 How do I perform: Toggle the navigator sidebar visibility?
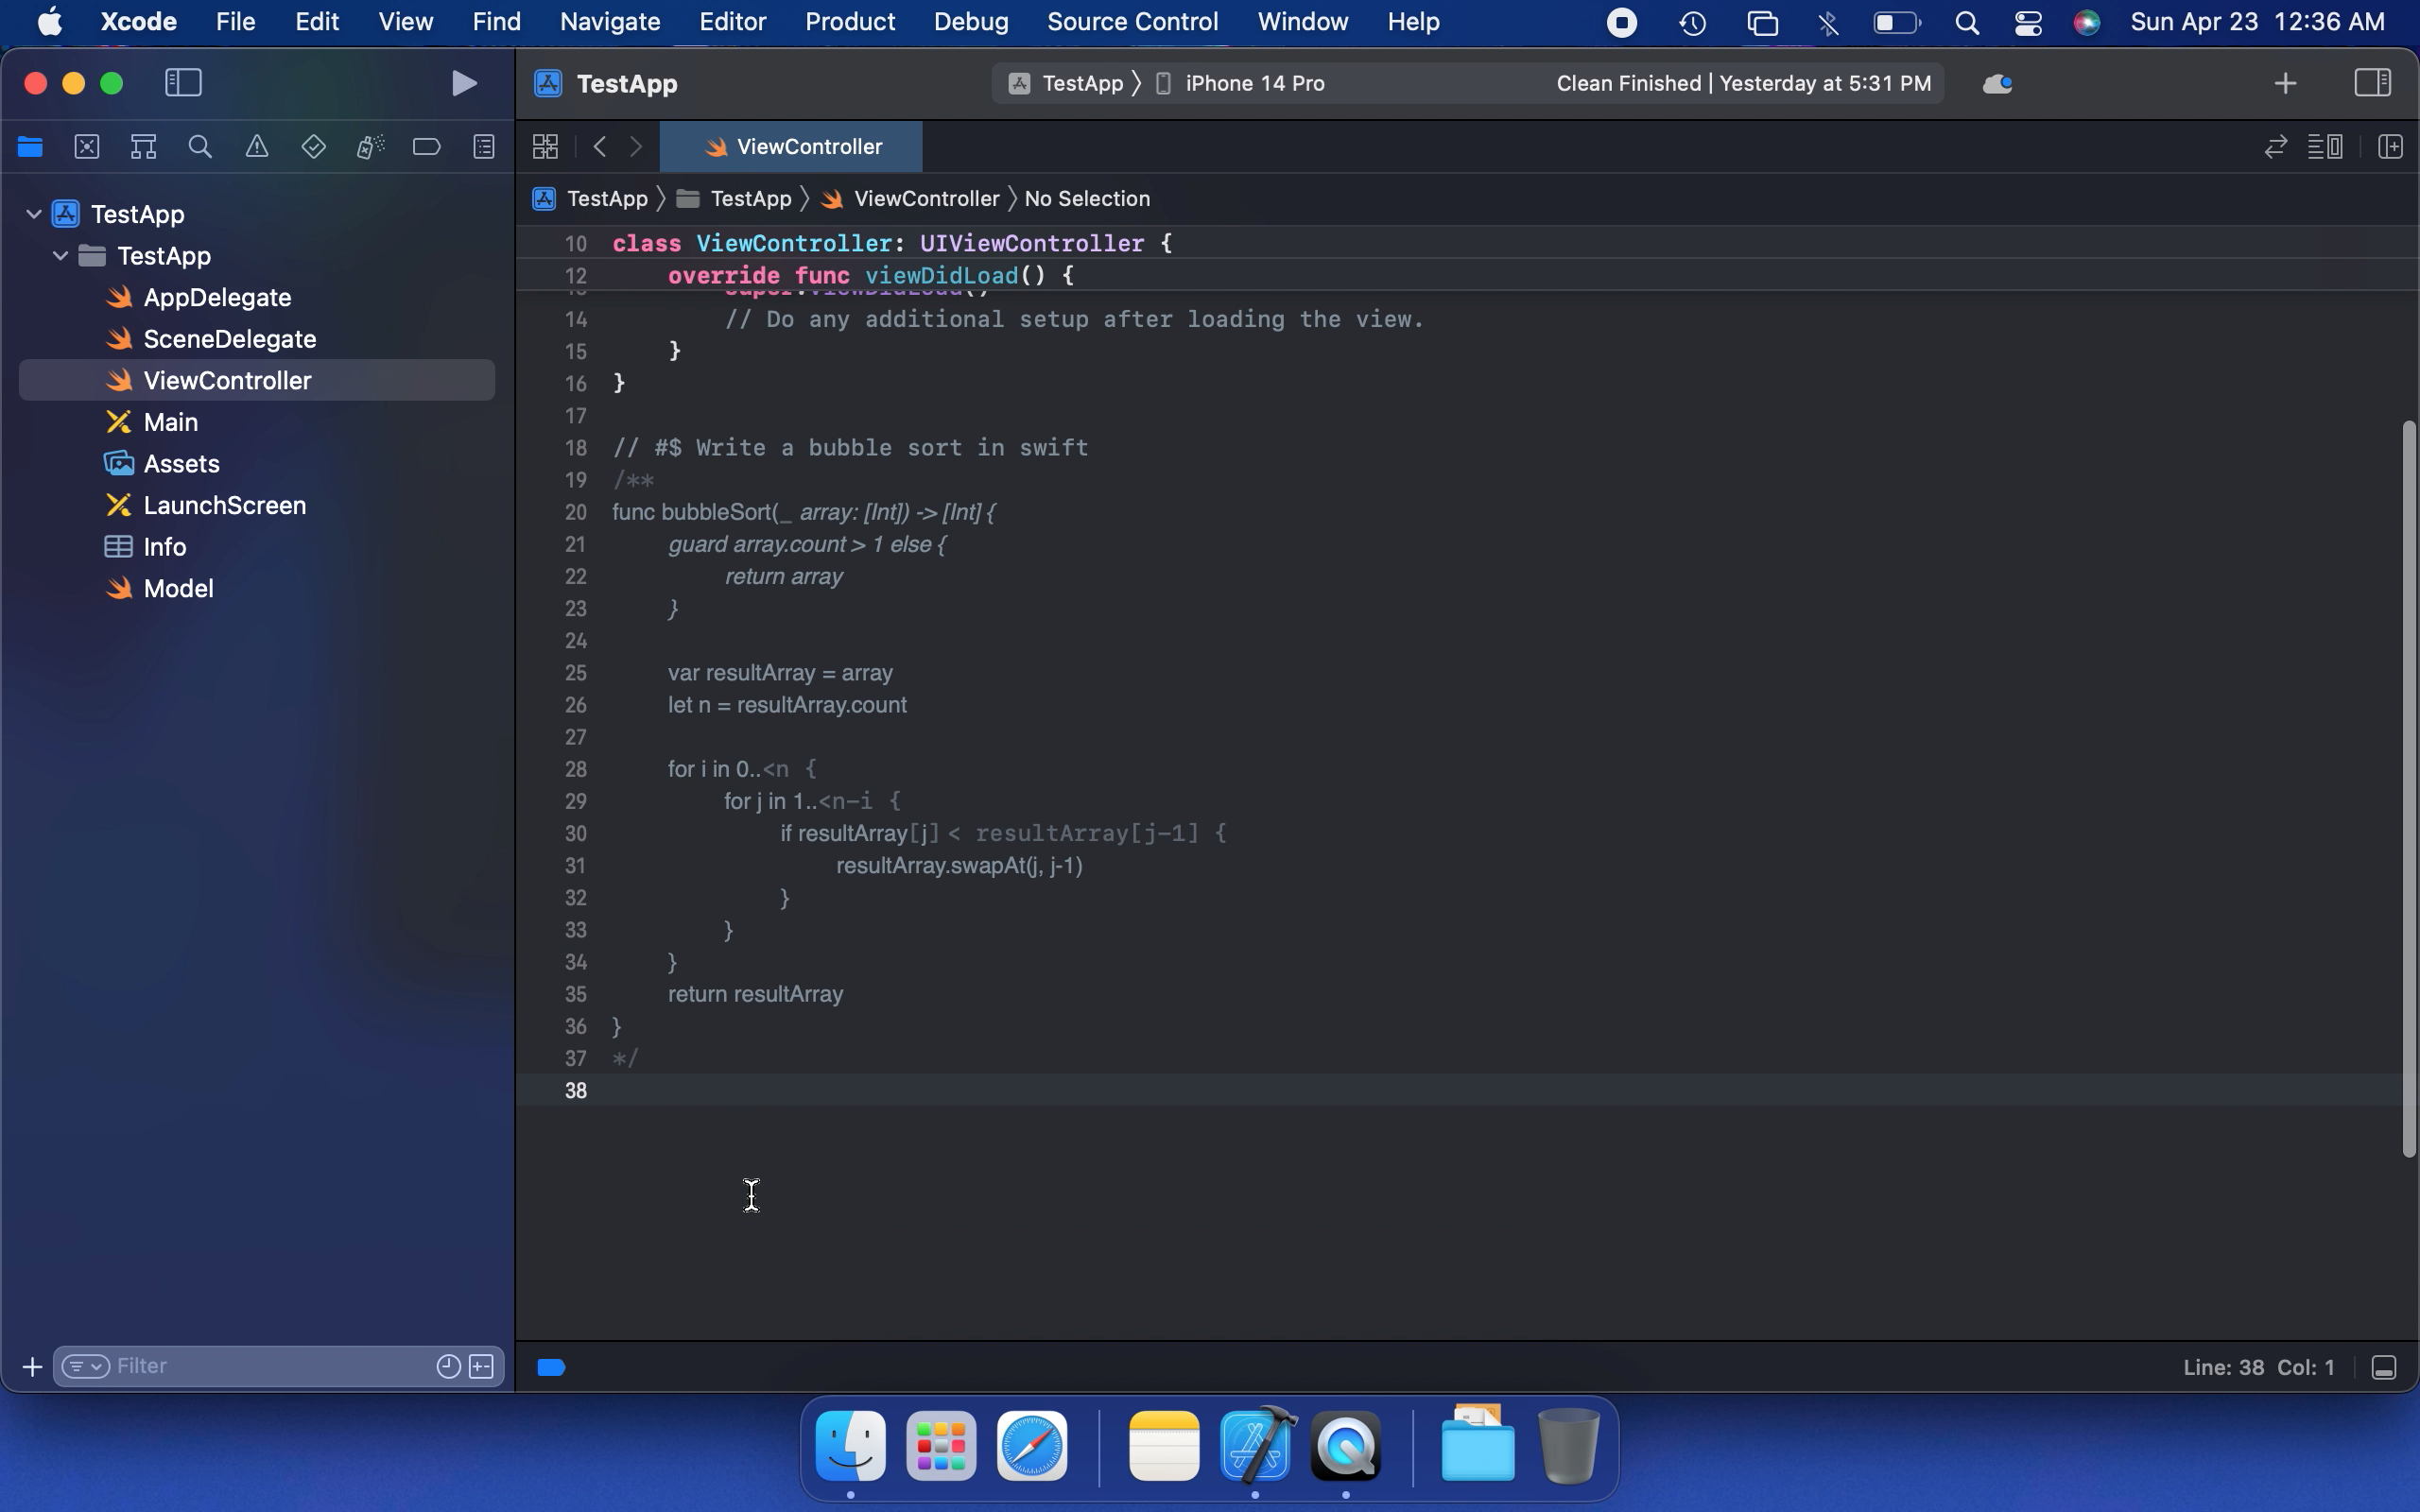[x=183, y=83]
